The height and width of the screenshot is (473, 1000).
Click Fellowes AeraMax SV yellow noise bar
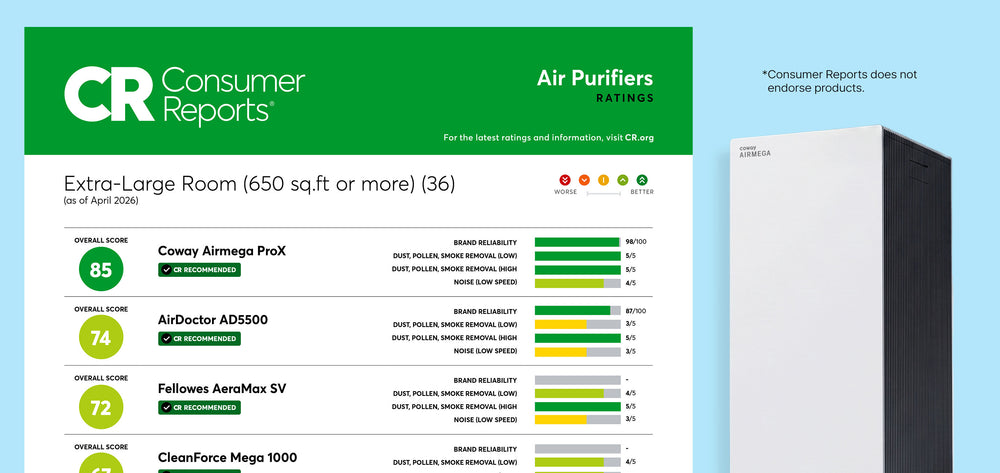pos(578,420)
